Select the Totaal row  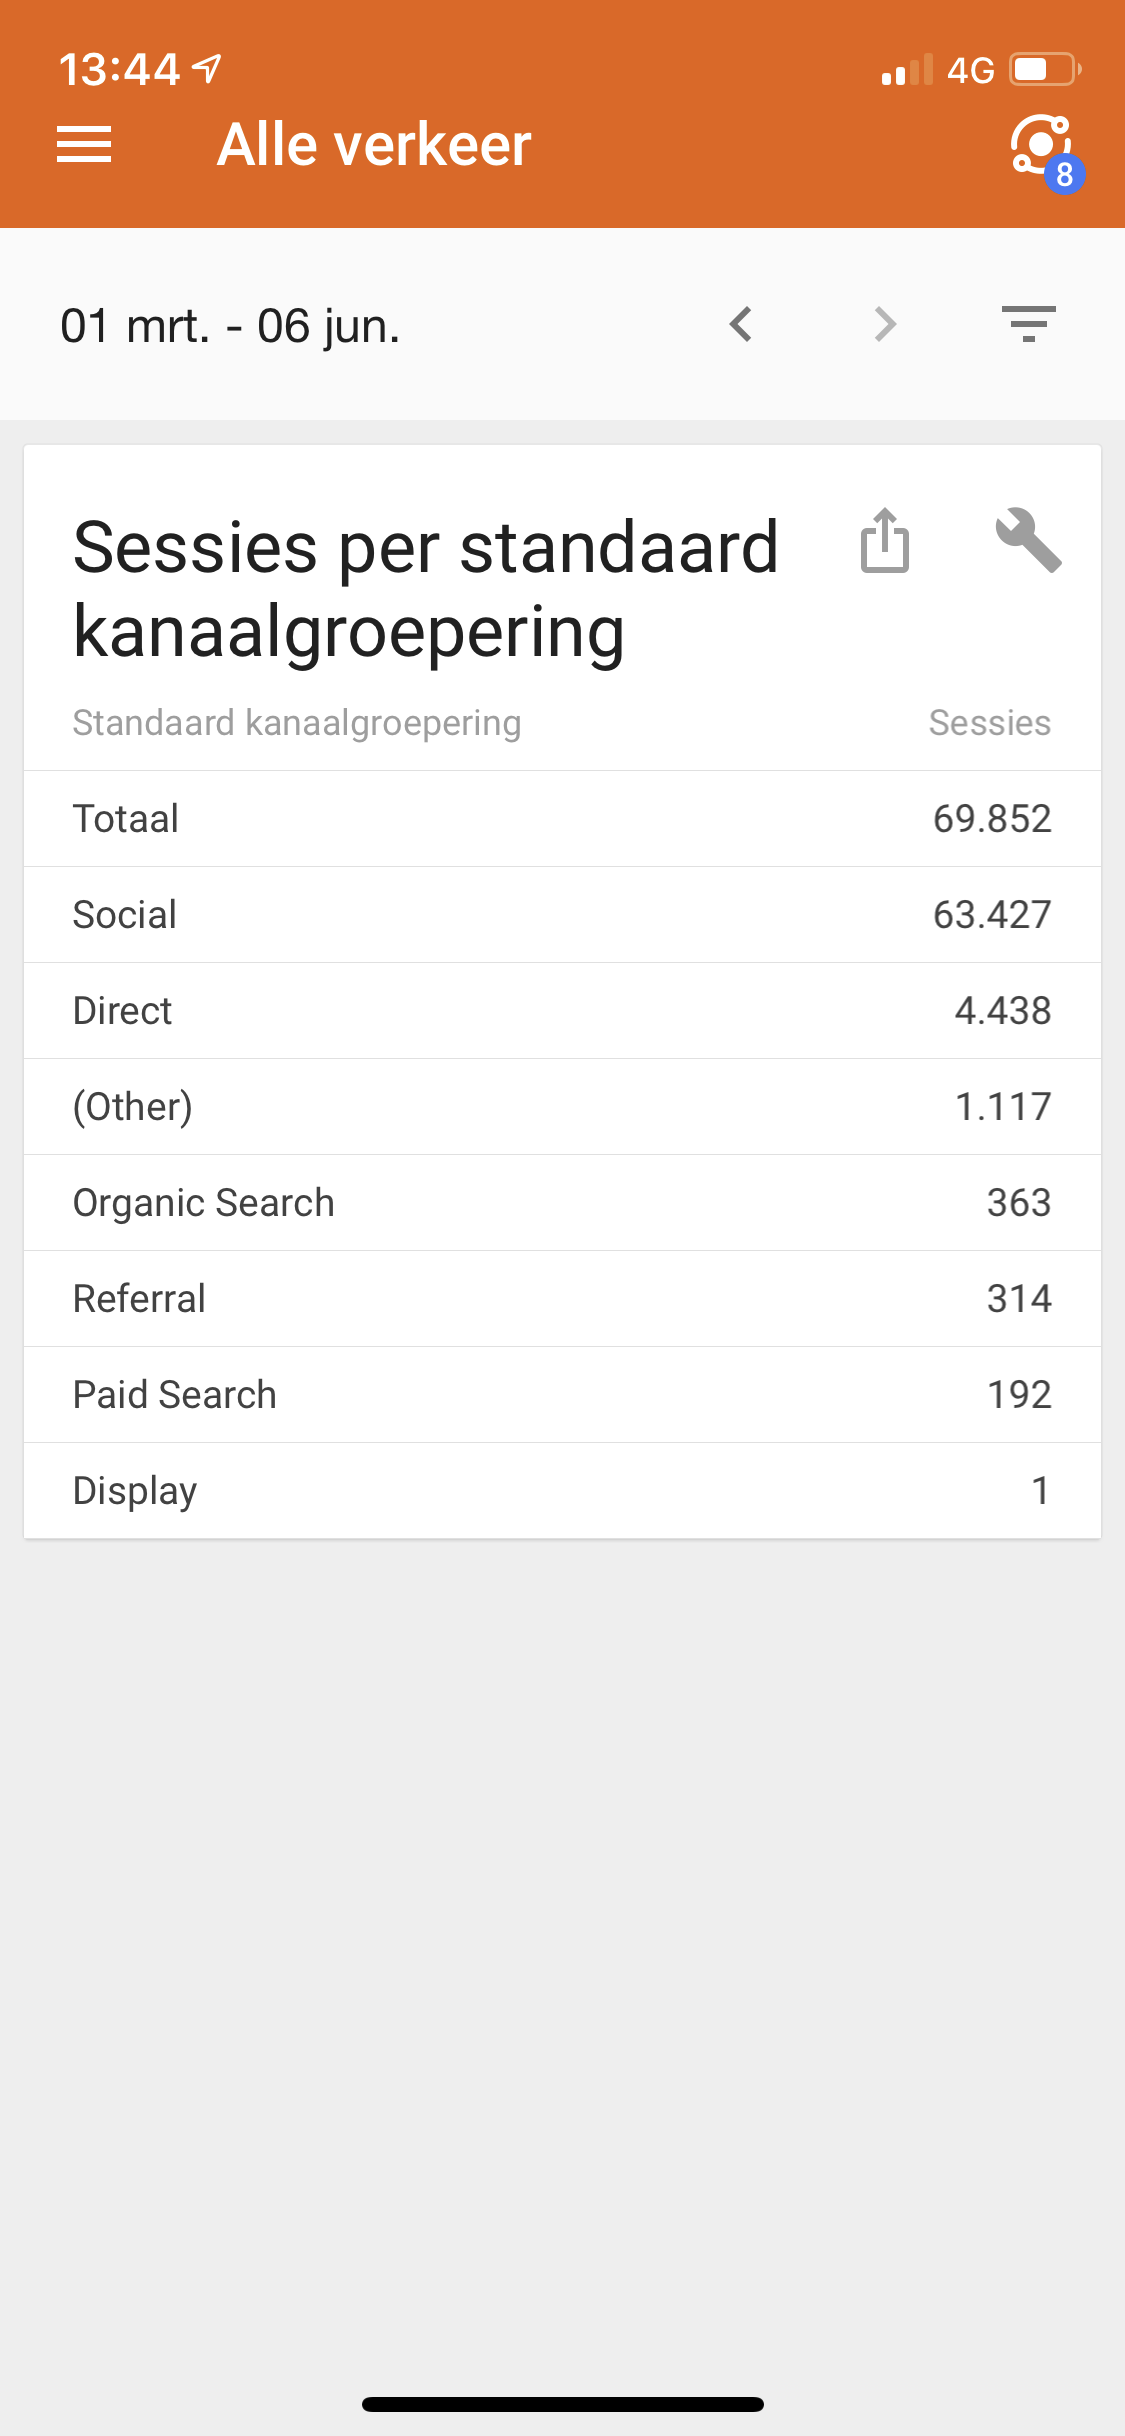(562, 819)
